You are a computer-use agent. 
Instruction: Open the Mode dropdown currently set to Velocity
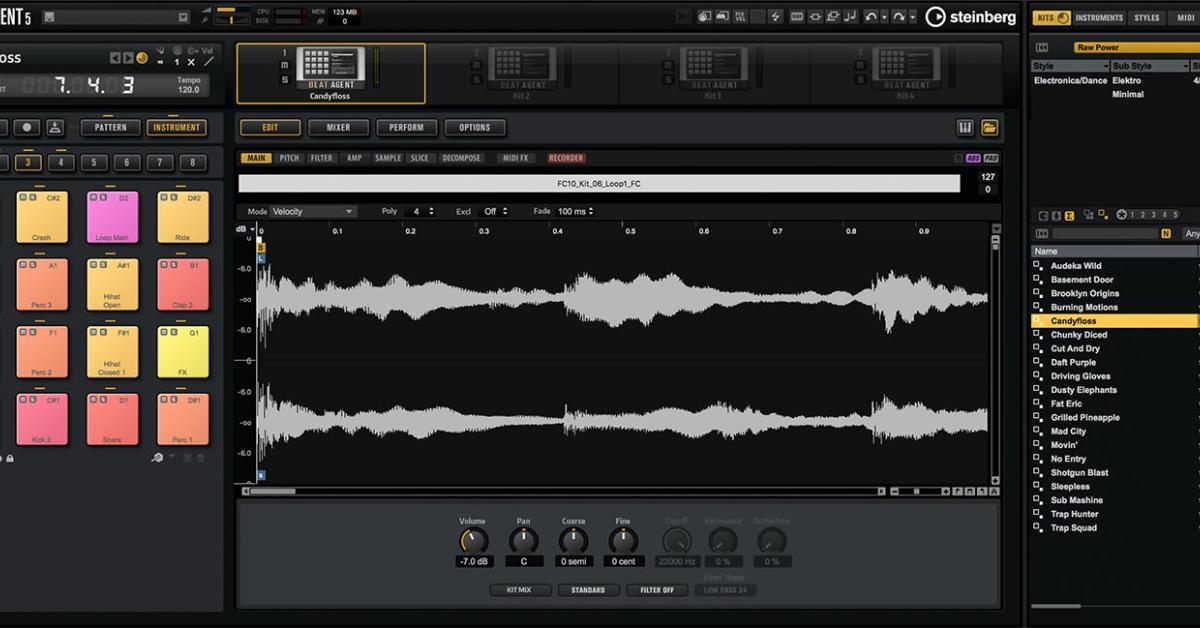pos(313,211)
